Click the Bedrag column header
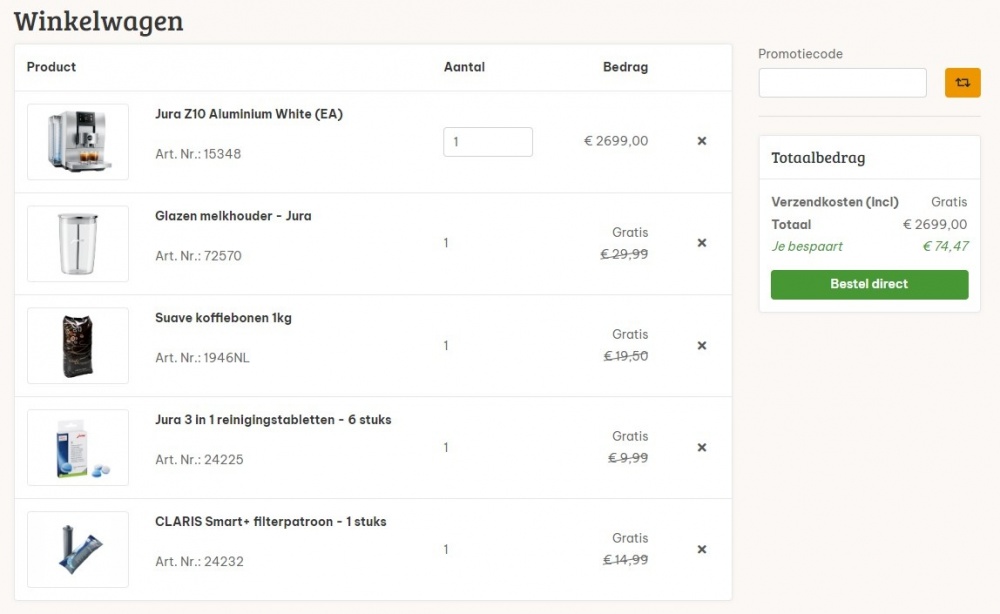Viewport: 1000px width, 614px height. click(x=626, y=67)
